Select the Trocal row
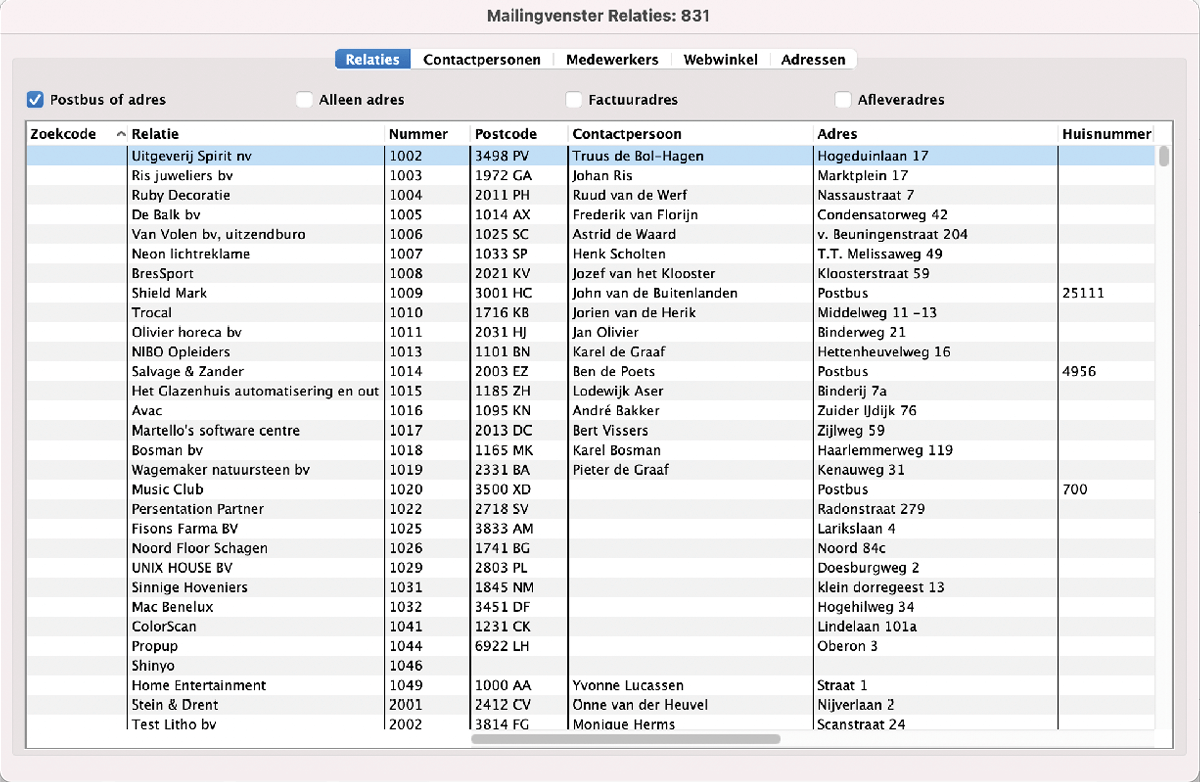 coord(590,313)
